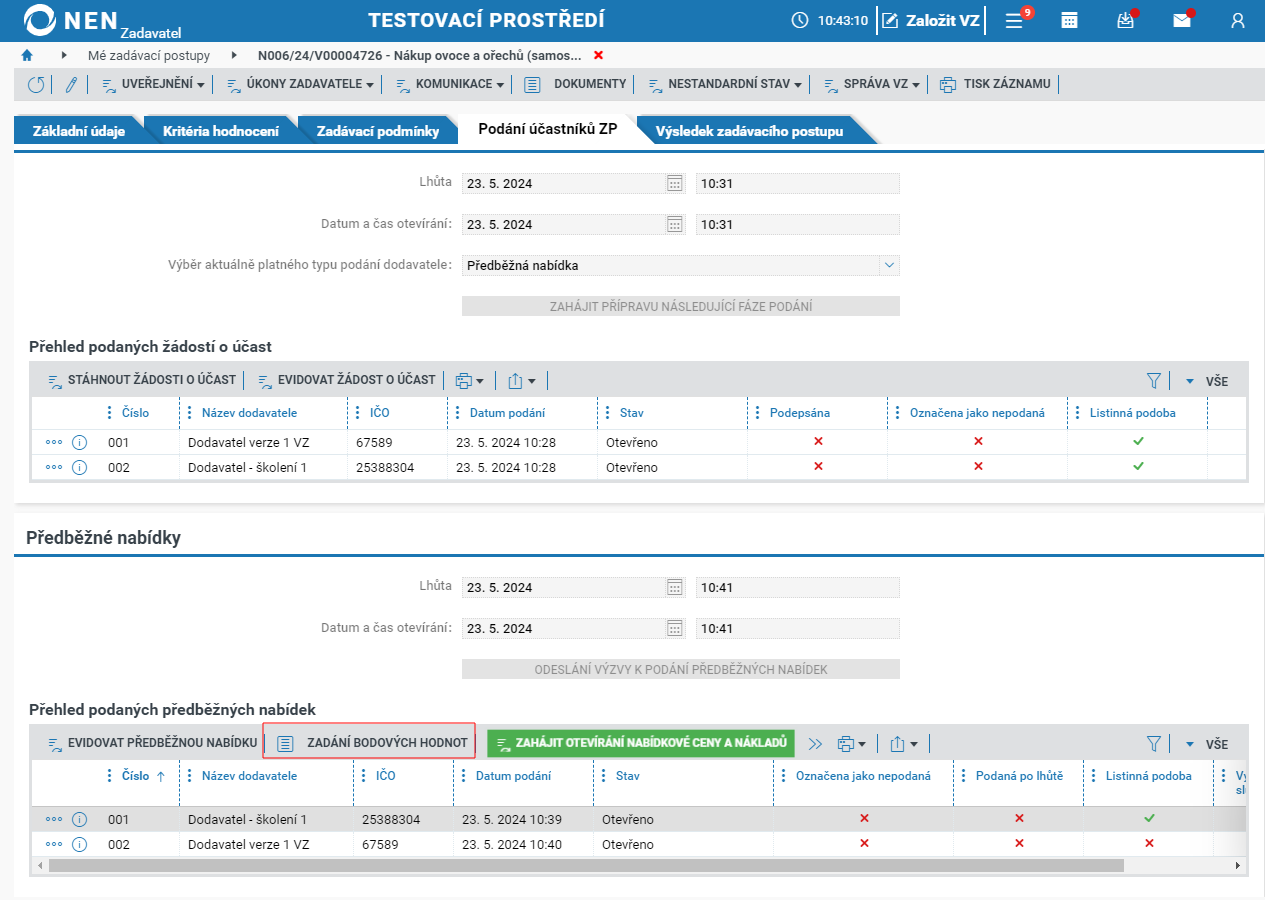This screenshot has height=900, width=1265.
Task: Click Datum podání 23. 5. 2024 10:40 cell
Action: click(x=523, y=844)
